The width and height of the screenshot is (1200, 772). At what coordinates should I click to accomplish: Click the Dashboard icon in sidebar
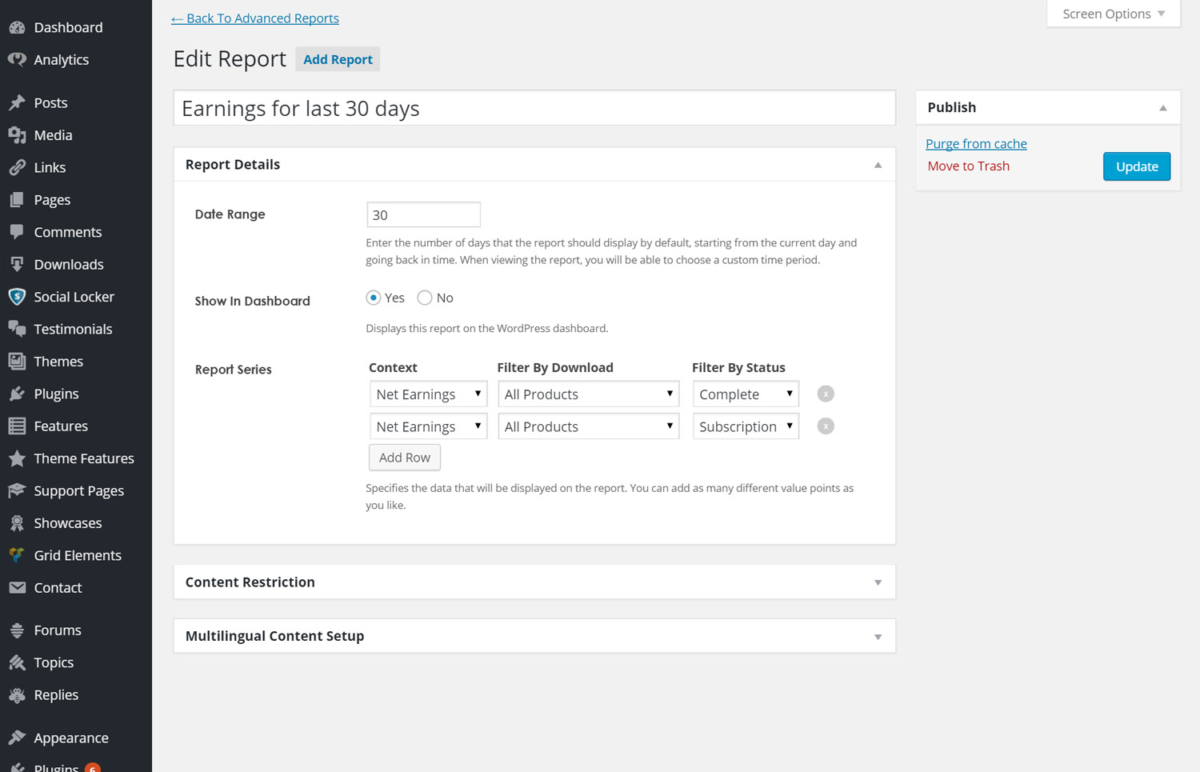pyautogui.click(x=17, y=28)
